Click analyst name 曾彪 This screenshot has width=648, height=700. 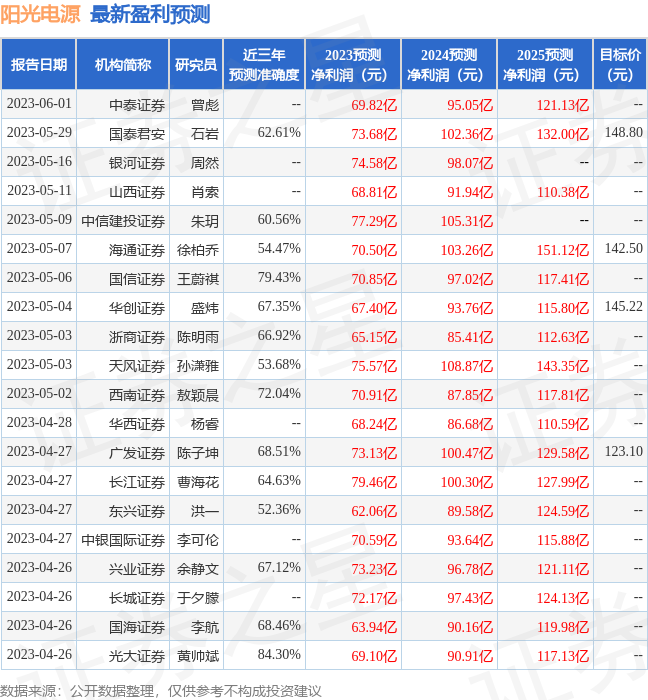coord(205,105)
